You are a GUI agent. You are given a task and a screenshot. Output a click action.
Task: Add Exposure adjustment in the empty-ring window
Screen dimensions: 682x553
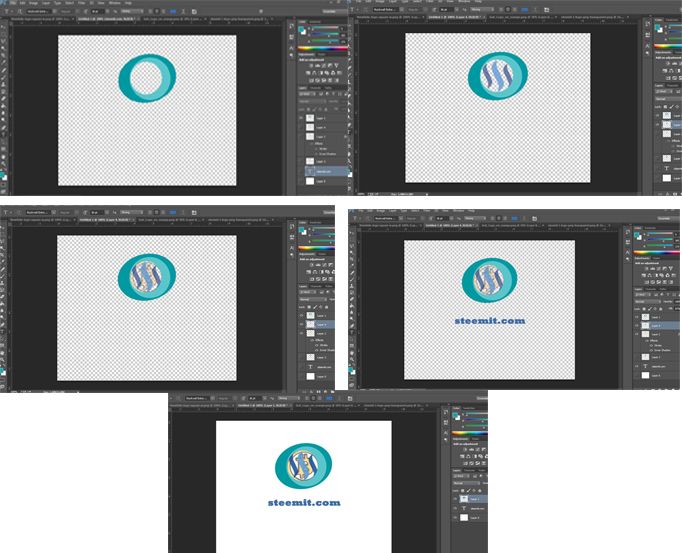pyautogui.click(x=330, y=66)
